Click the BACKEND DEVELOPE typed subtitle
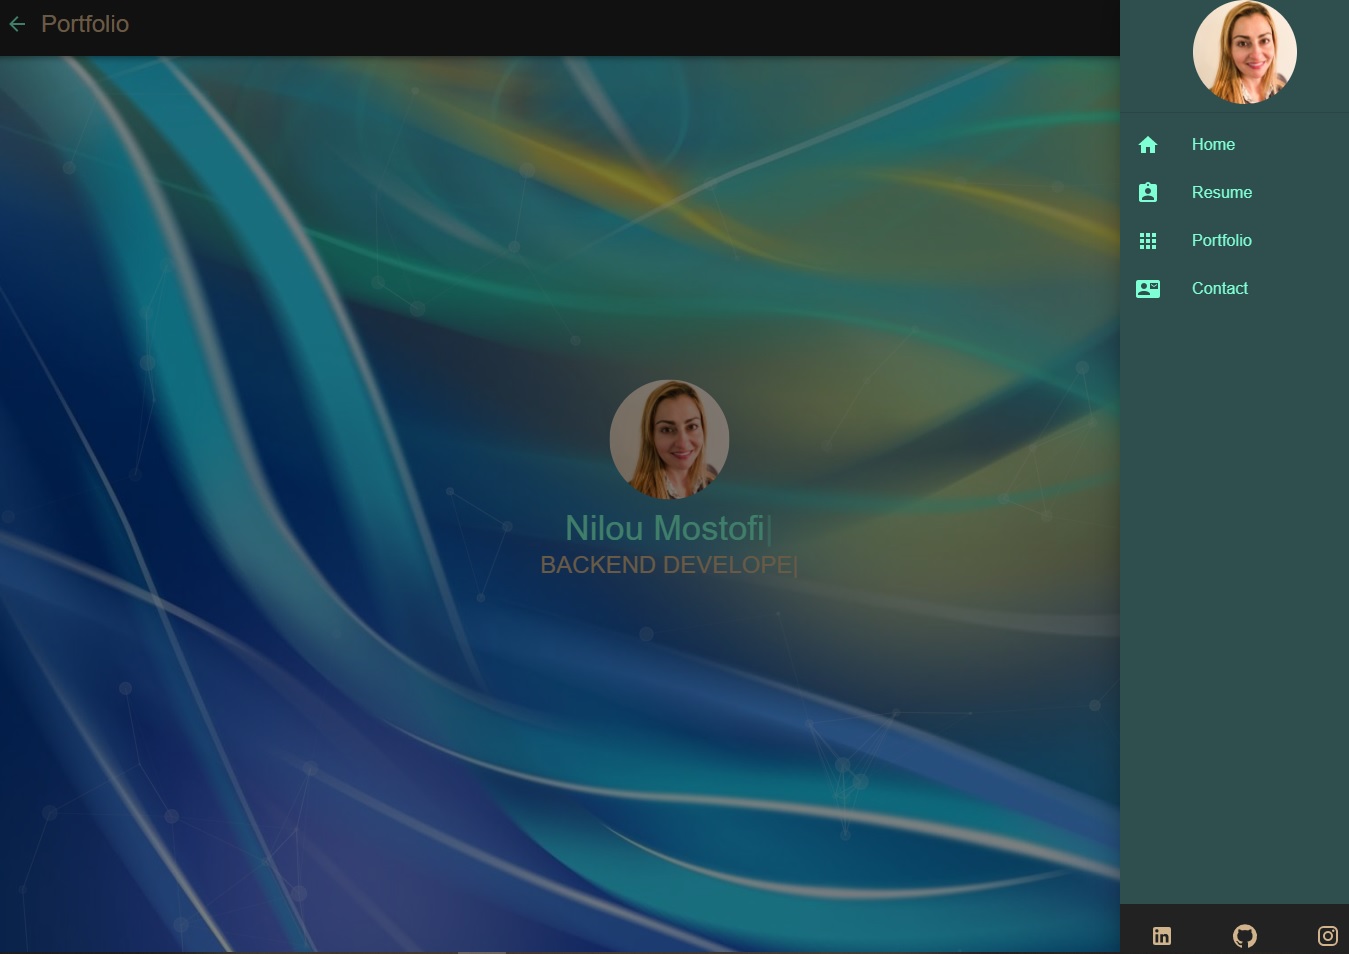 [x=667, y=565]
